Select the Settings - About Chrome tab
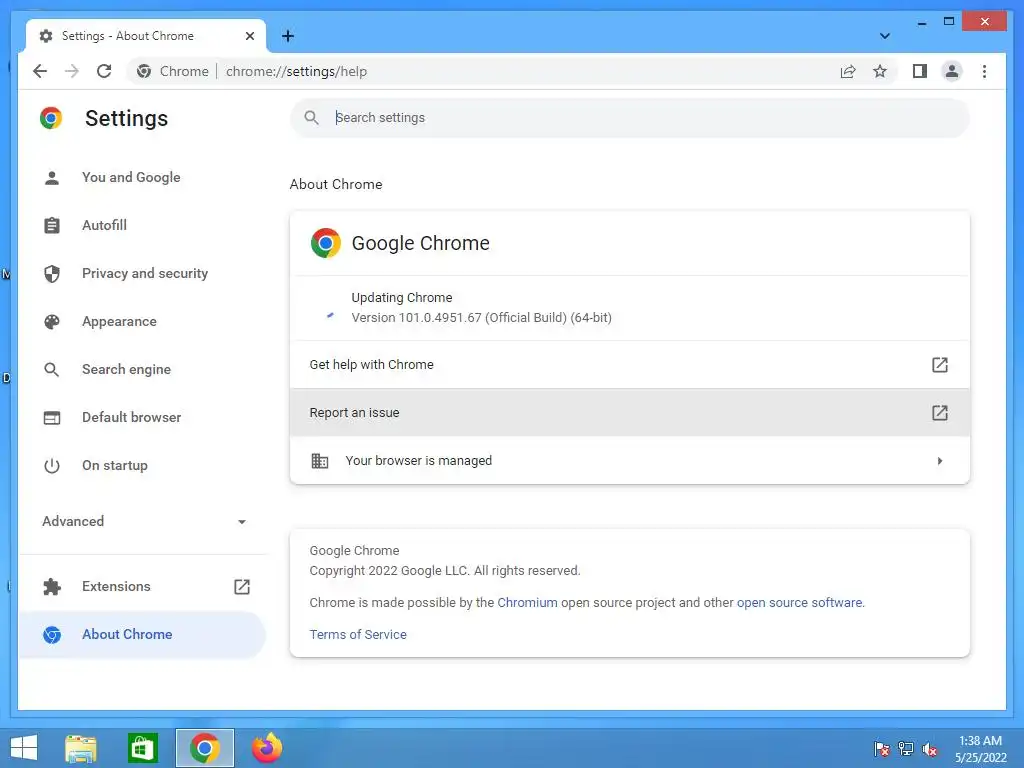Image resolution: width=1024 pixels, height=768 pixels. point(146,36)
